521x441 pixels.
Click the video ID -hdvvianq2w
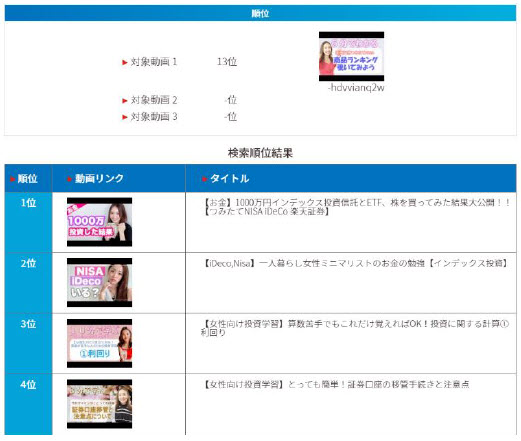[356, 88]
